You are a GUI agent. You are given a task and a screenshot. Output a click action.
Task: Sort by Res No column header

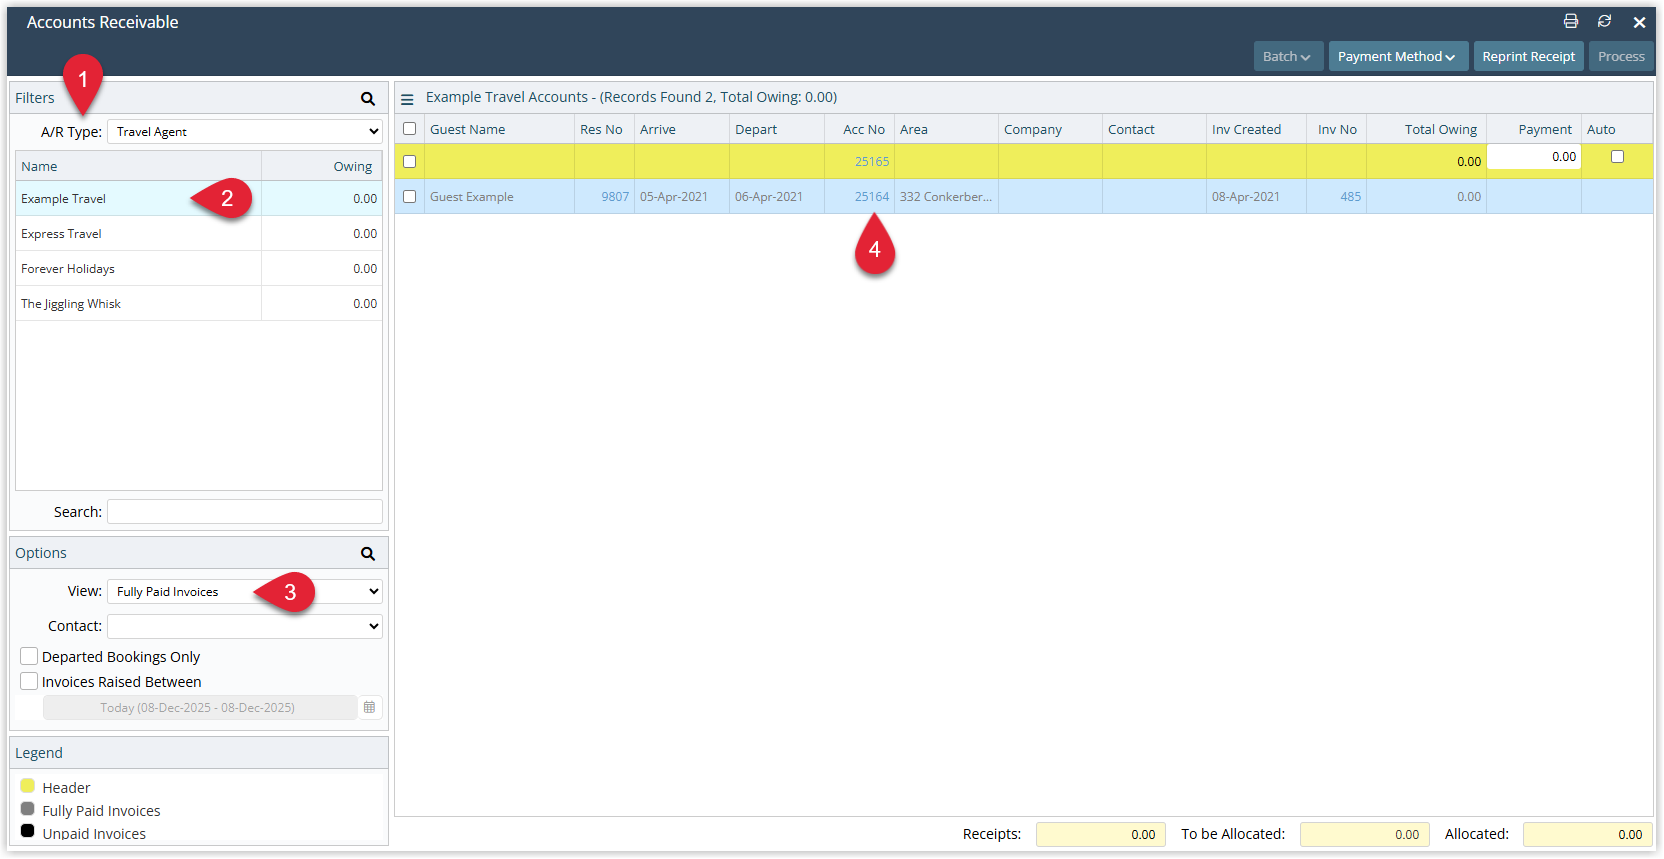pos(604,129)
